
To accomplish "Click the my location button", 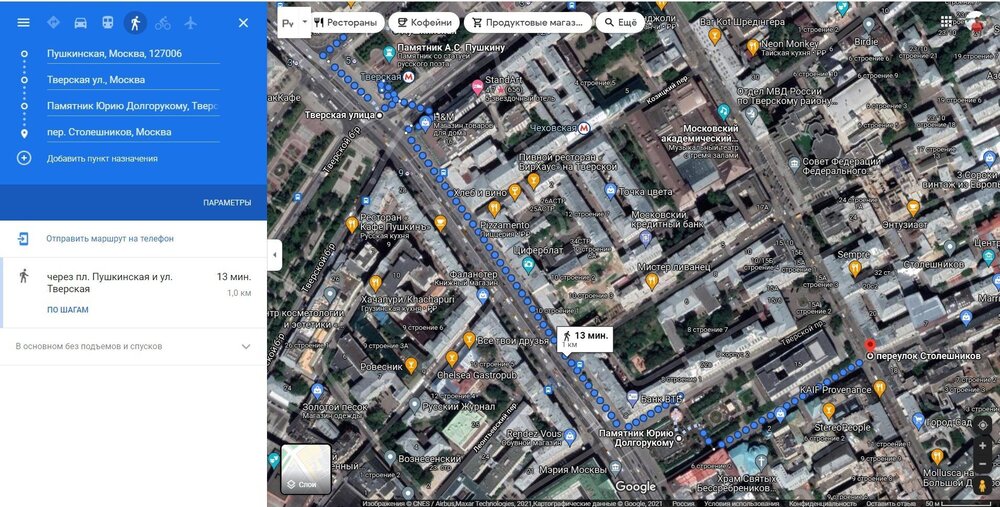I will (983, 425).
